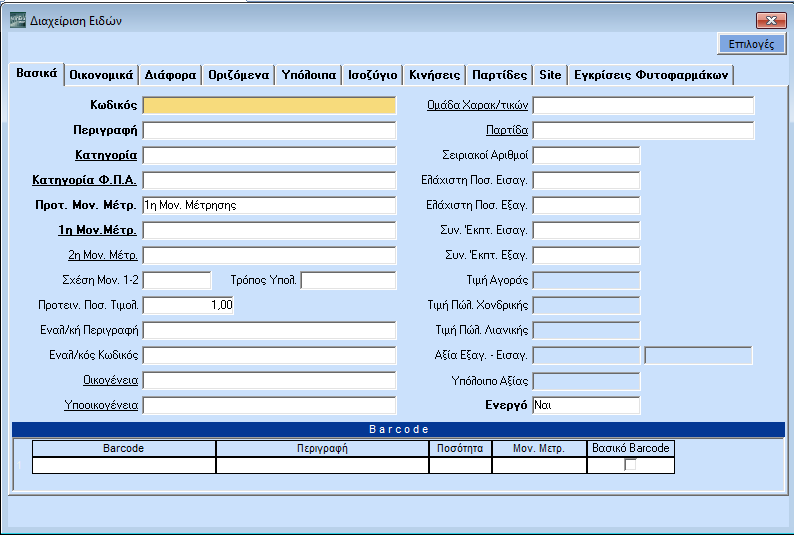Click the Υπόλοιπο Αξίας field
Viewport: 794px width, 535px height.
click(x=586, y=380)
